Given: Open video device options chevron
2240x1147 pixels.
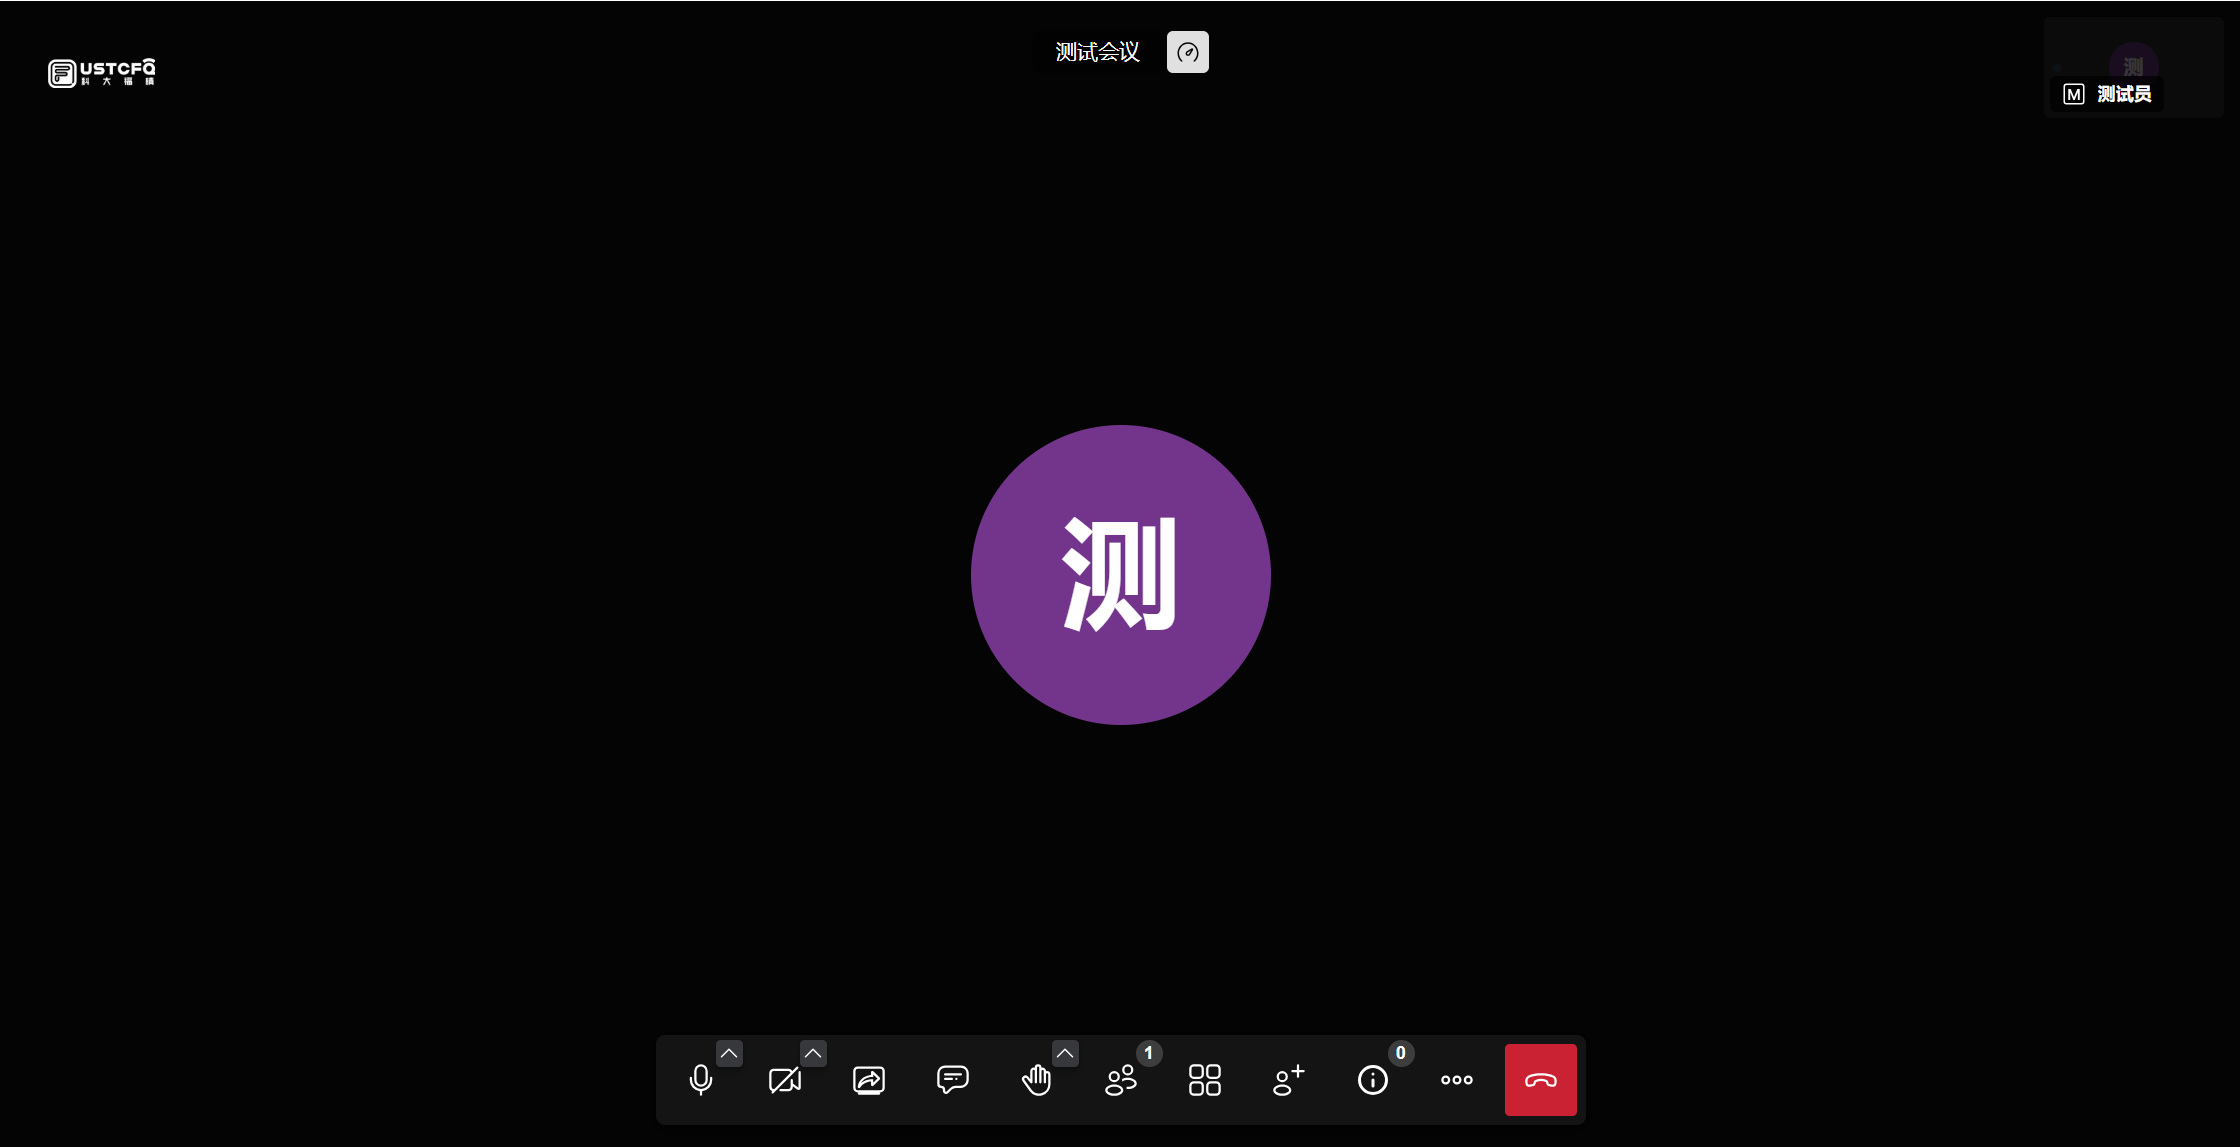Looking at the screenshot, I should [813, 1053].
